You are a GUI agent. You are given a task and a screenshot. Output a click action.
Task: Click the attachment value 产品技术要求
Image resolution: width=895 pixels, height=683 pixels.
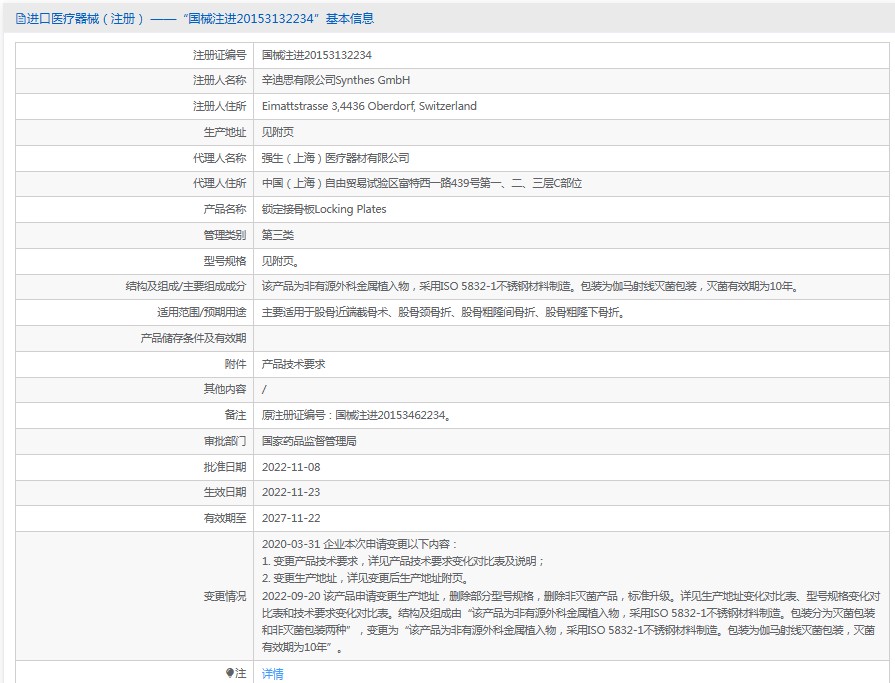[x=293, y=364]
